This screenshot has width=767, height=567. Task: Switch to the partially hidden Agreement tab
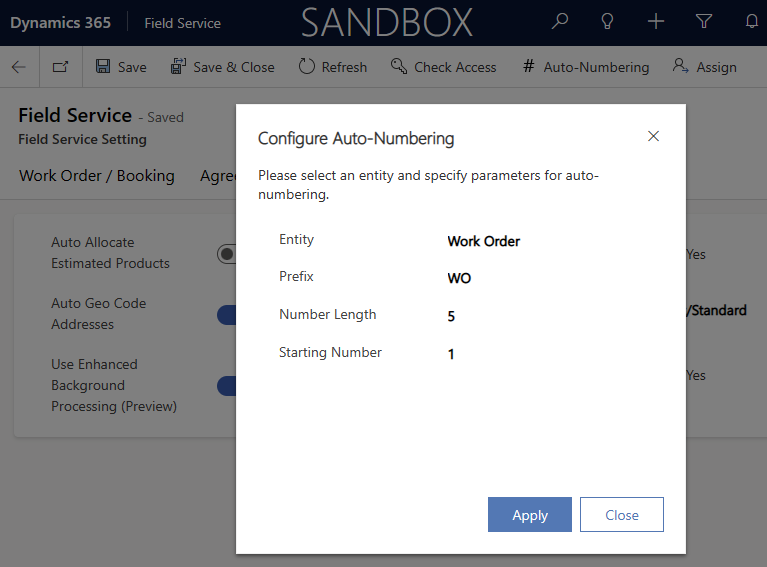click(218, 176)
